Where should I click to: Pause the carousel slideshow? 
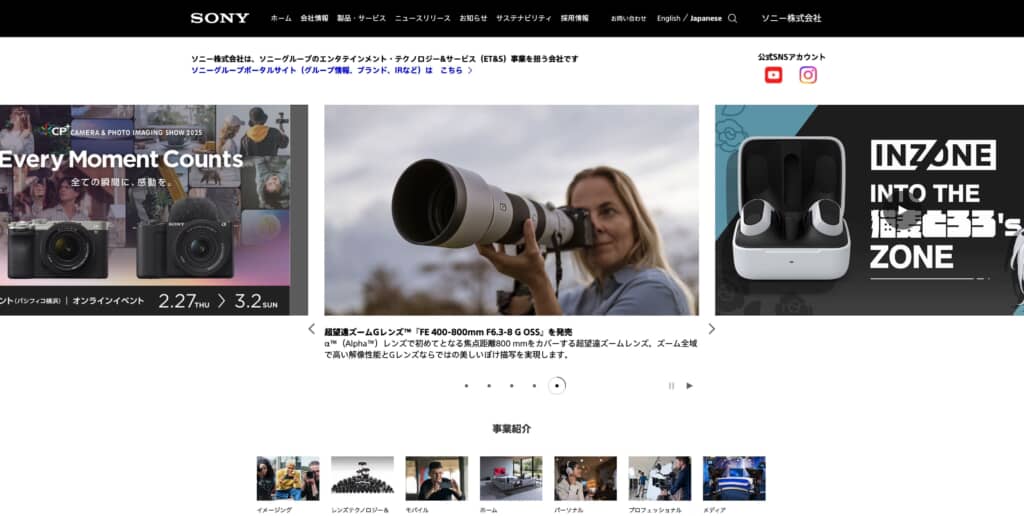(x=671, y=386)
